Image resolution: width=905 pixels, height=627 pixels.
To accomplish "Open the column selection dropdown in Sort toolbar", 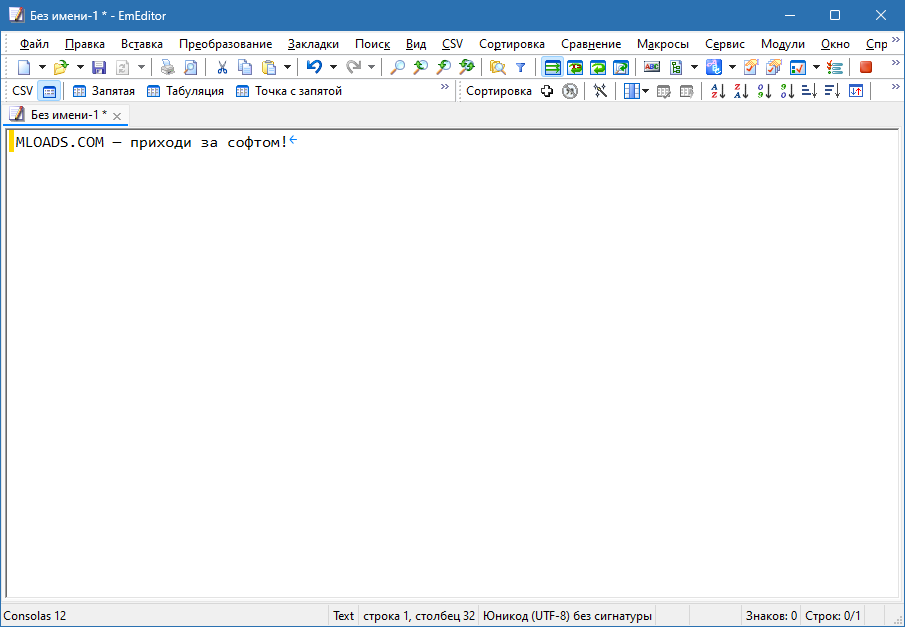I will tap(645, 91).
